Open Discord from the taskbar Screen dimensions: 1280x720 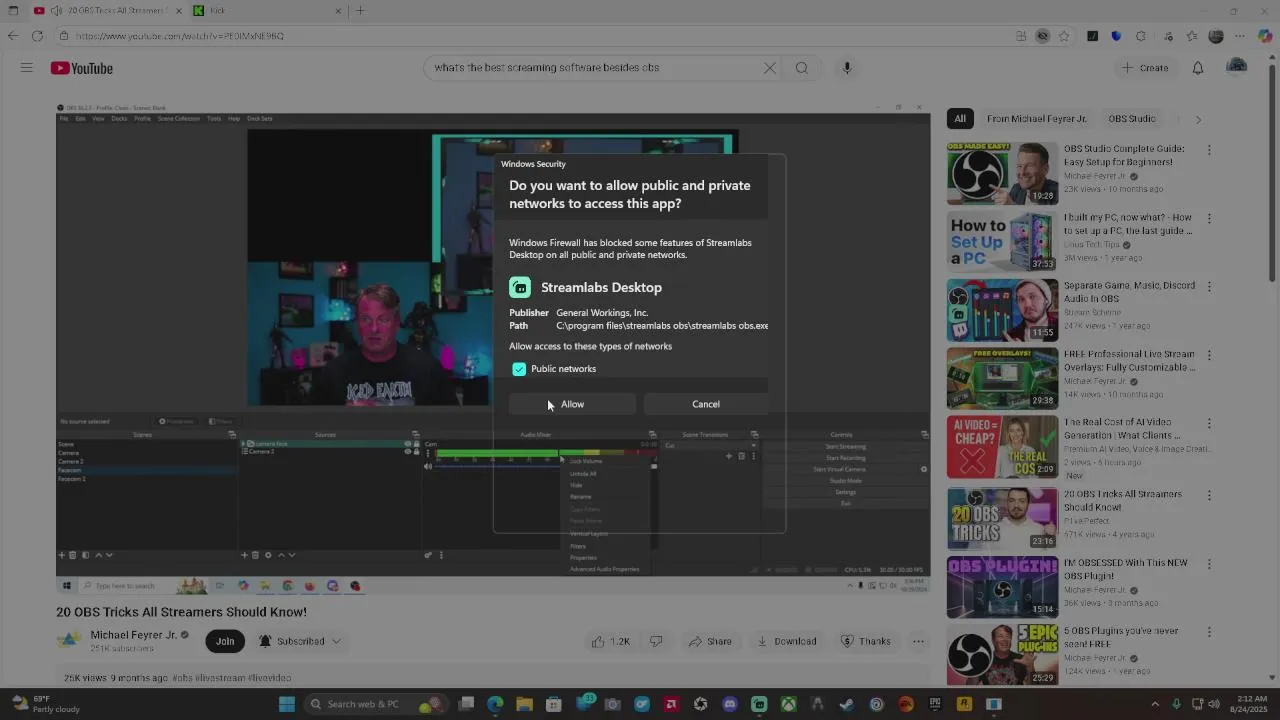[x=730, y=704]
